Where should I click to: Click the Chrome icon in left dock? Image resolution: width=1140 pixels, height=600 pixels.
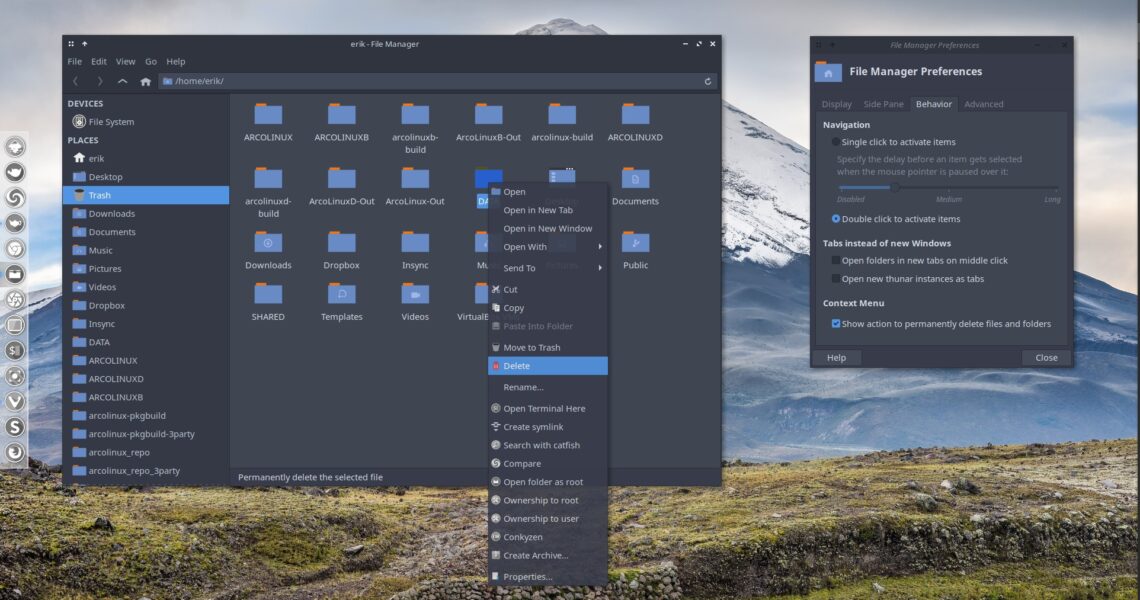tap(15, 249)
